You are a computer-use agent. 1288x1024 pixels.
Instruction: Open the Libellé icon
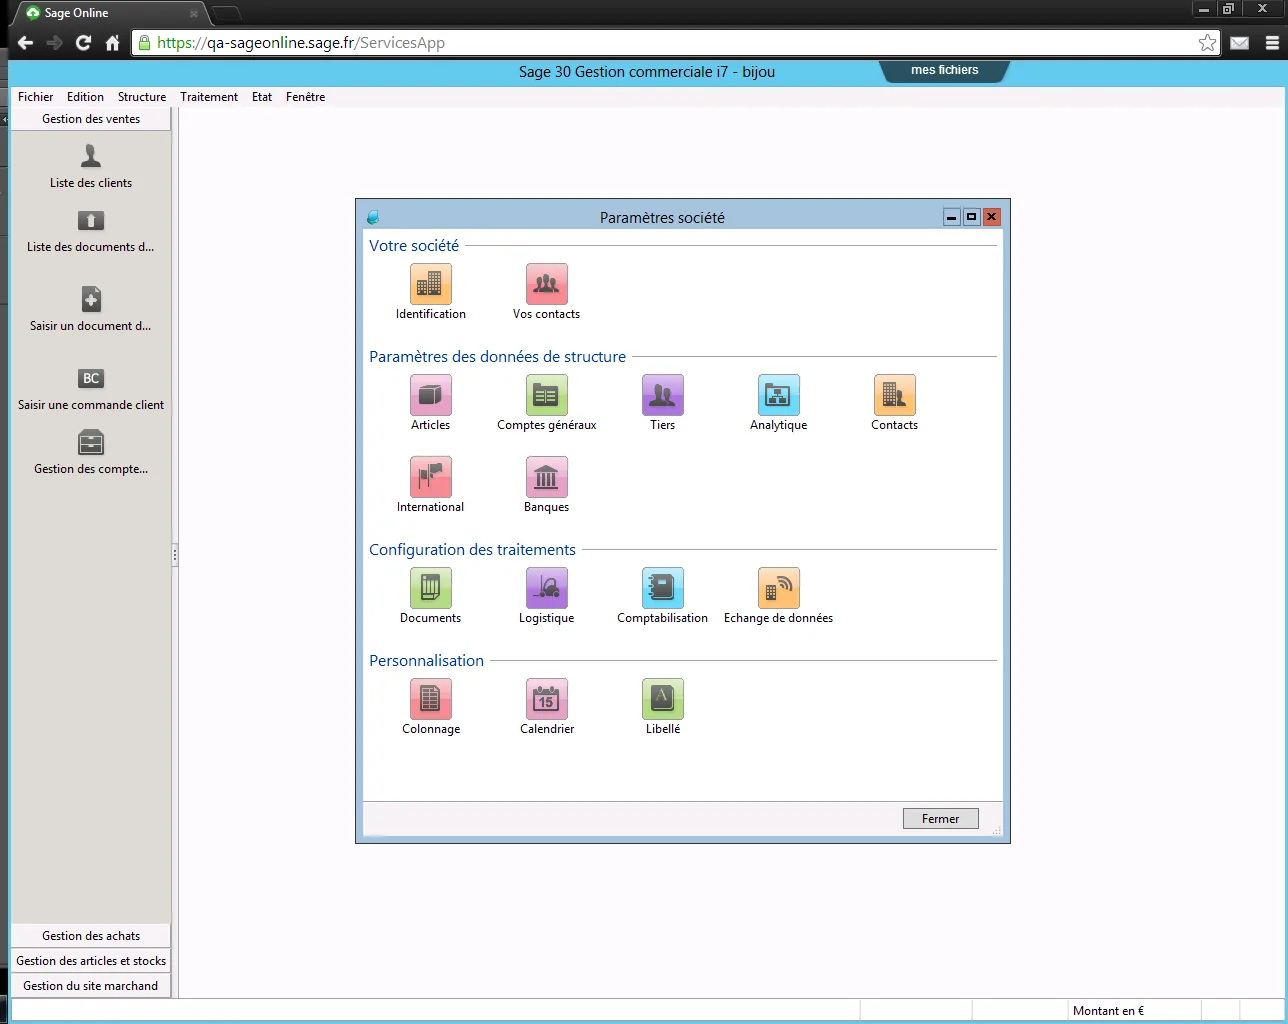663,699
